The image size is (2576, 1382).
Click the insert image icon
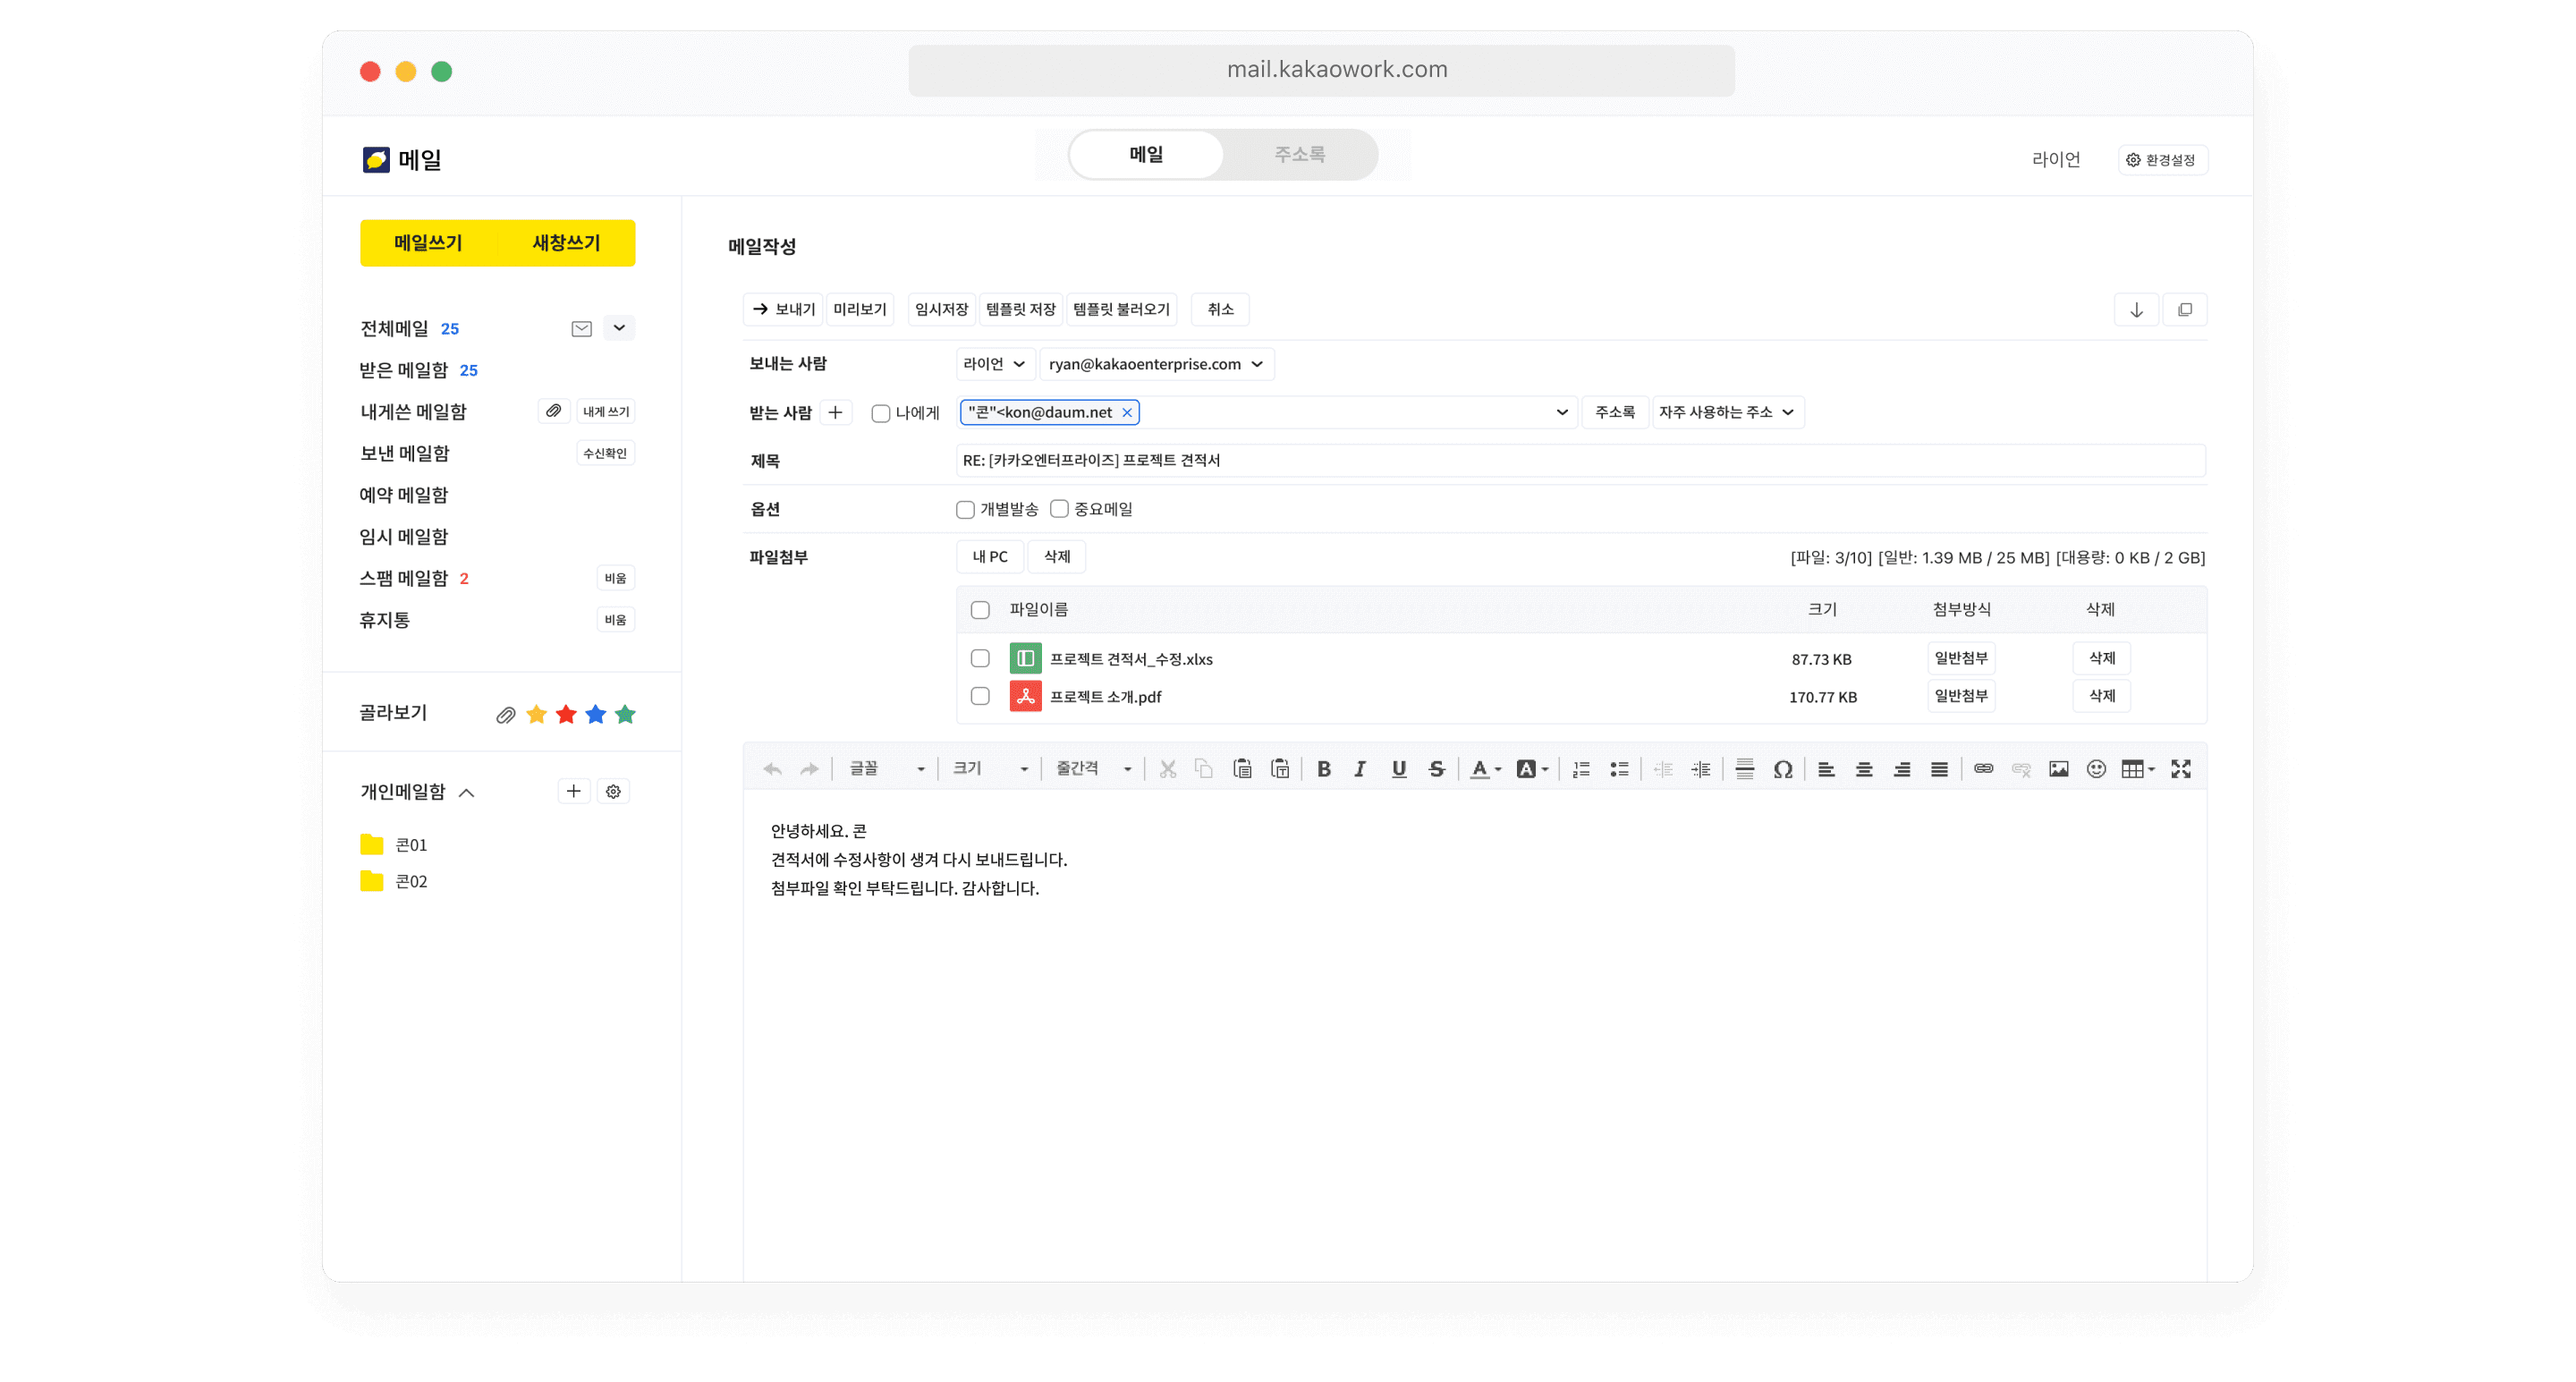pyautogui.click(x=2058, y=769)
